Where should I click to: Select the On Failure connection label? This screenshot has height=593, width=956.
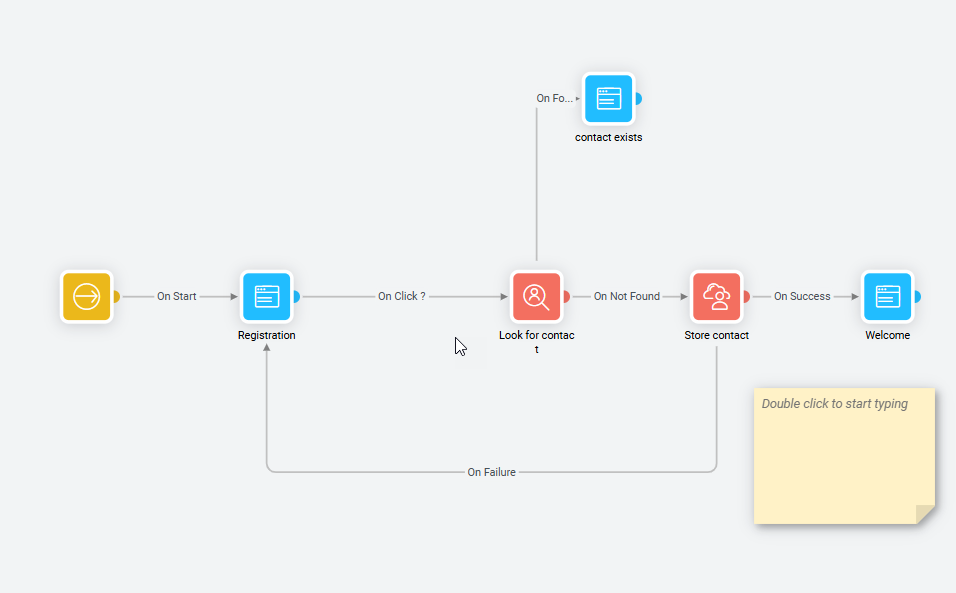pyautogui.click(x=492, y=472)
